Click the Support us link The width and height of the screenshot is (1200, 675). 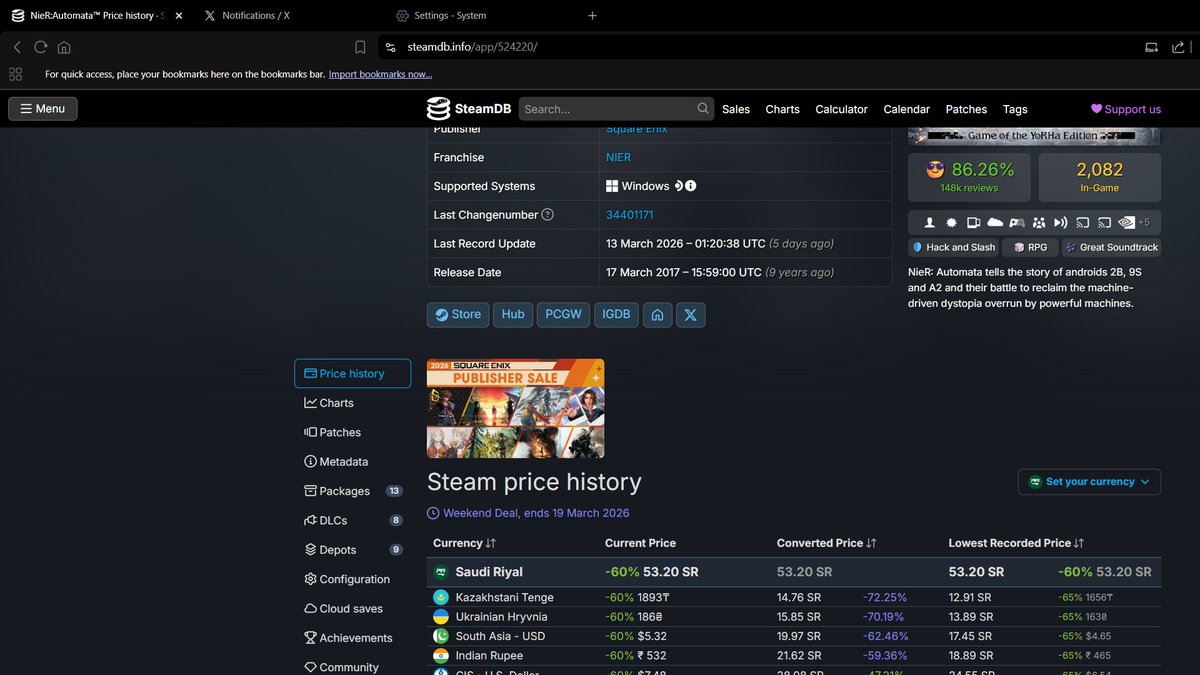(x=1126, y=109)
